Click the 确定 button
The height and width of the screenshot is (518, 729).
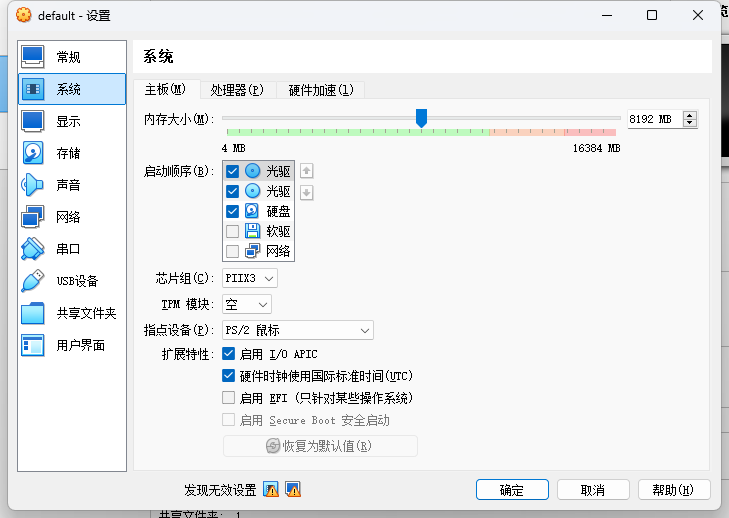(512, 490)
